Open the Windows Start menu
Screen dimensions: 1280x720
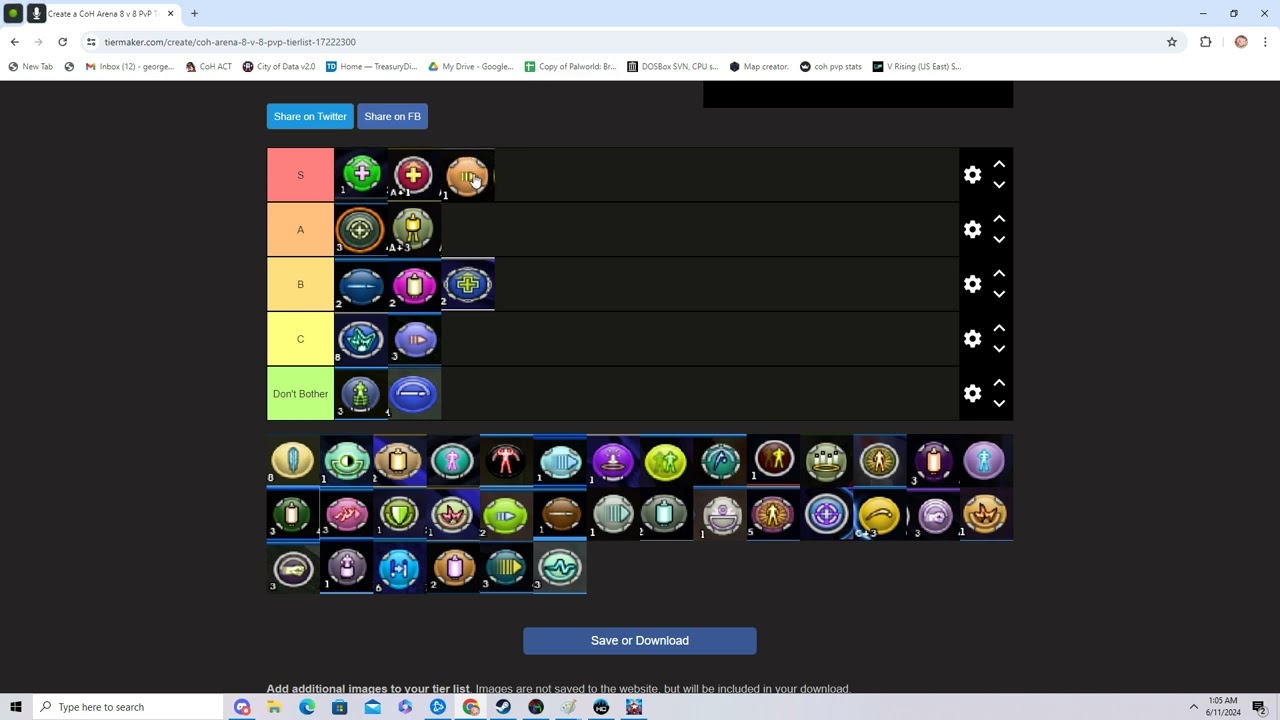tap(16, 707)
